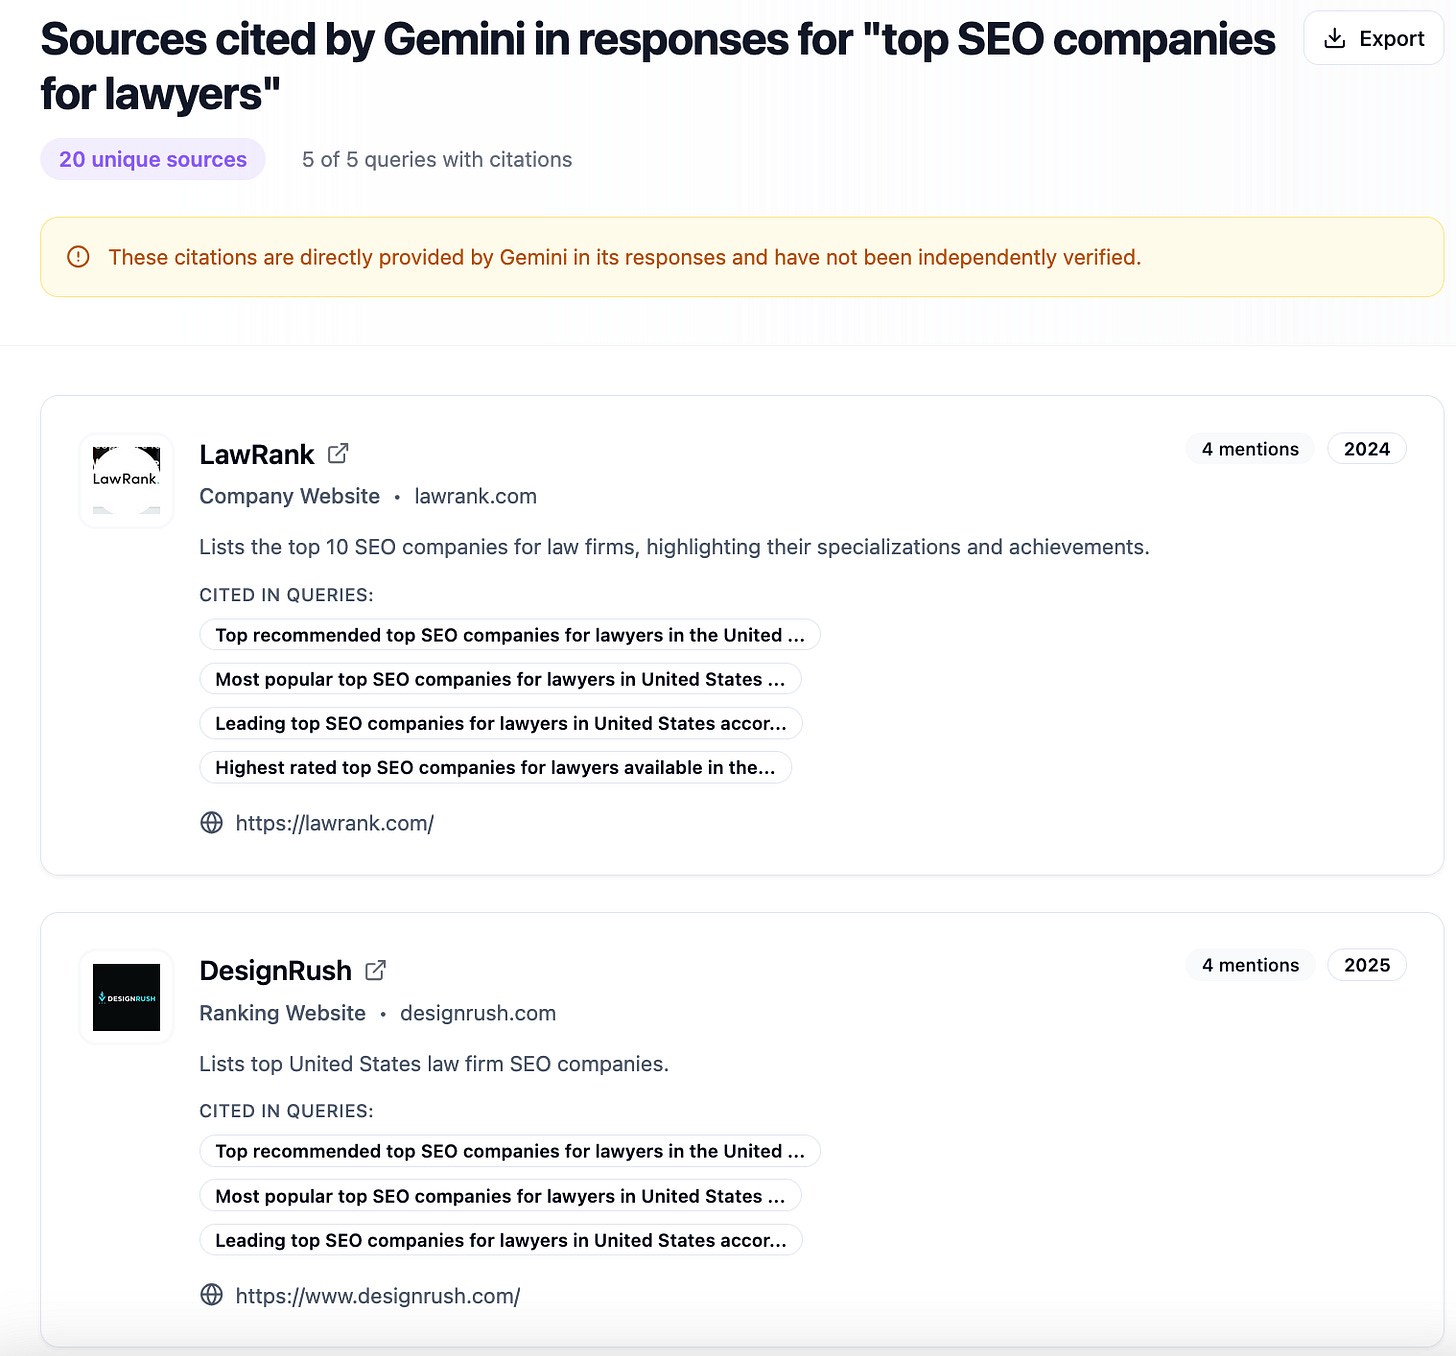Select DesignRush's 'Top recommended top SEO companies' chip
The height and width of the screenshot is (1356, 1456).
coord(510,1151)
